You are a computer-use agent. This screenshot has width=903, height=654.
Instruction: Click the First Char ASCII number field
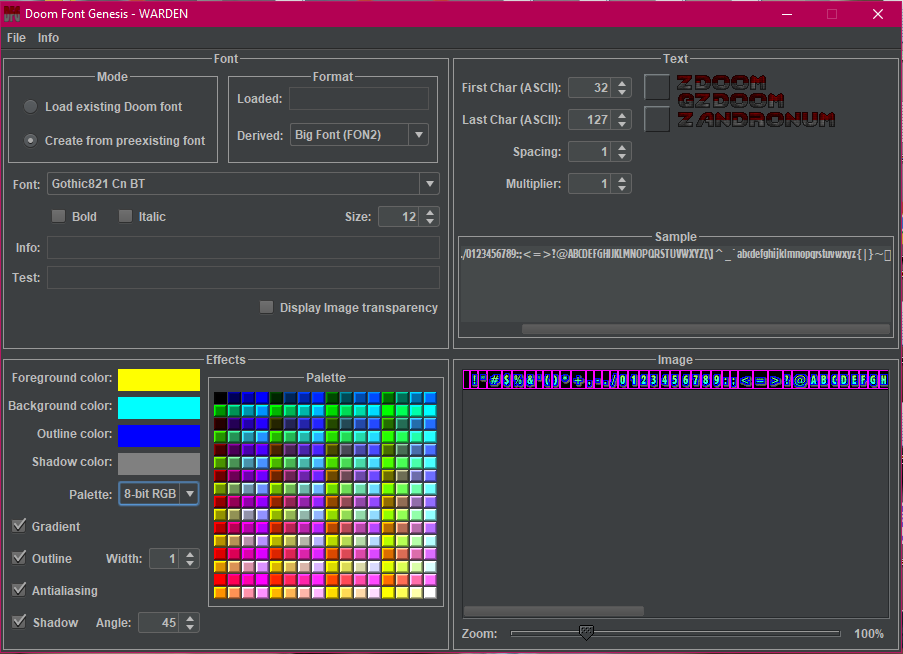tap(591, 88)
